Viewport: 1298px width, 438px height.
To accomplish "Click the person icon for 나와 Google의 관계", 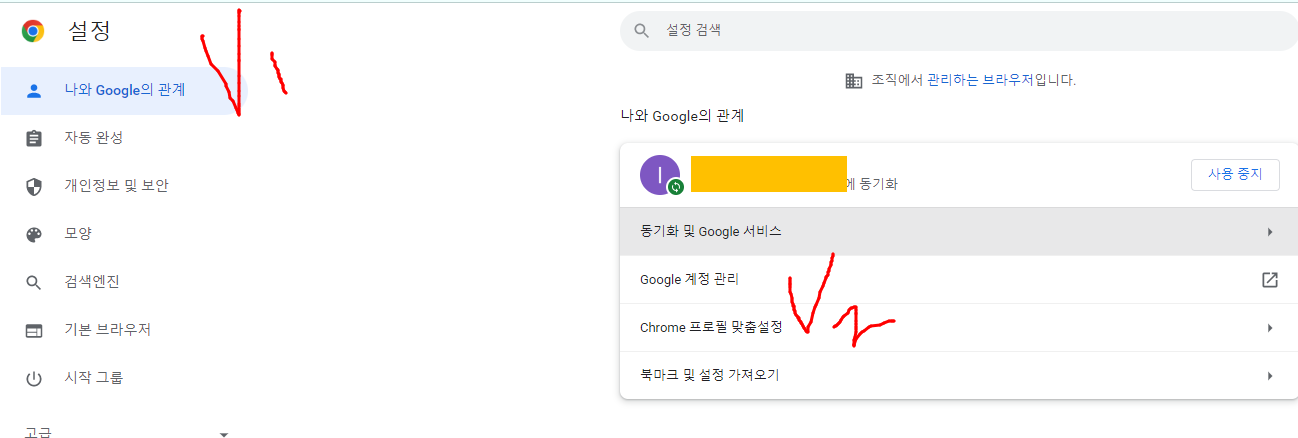I will (34, 90).
